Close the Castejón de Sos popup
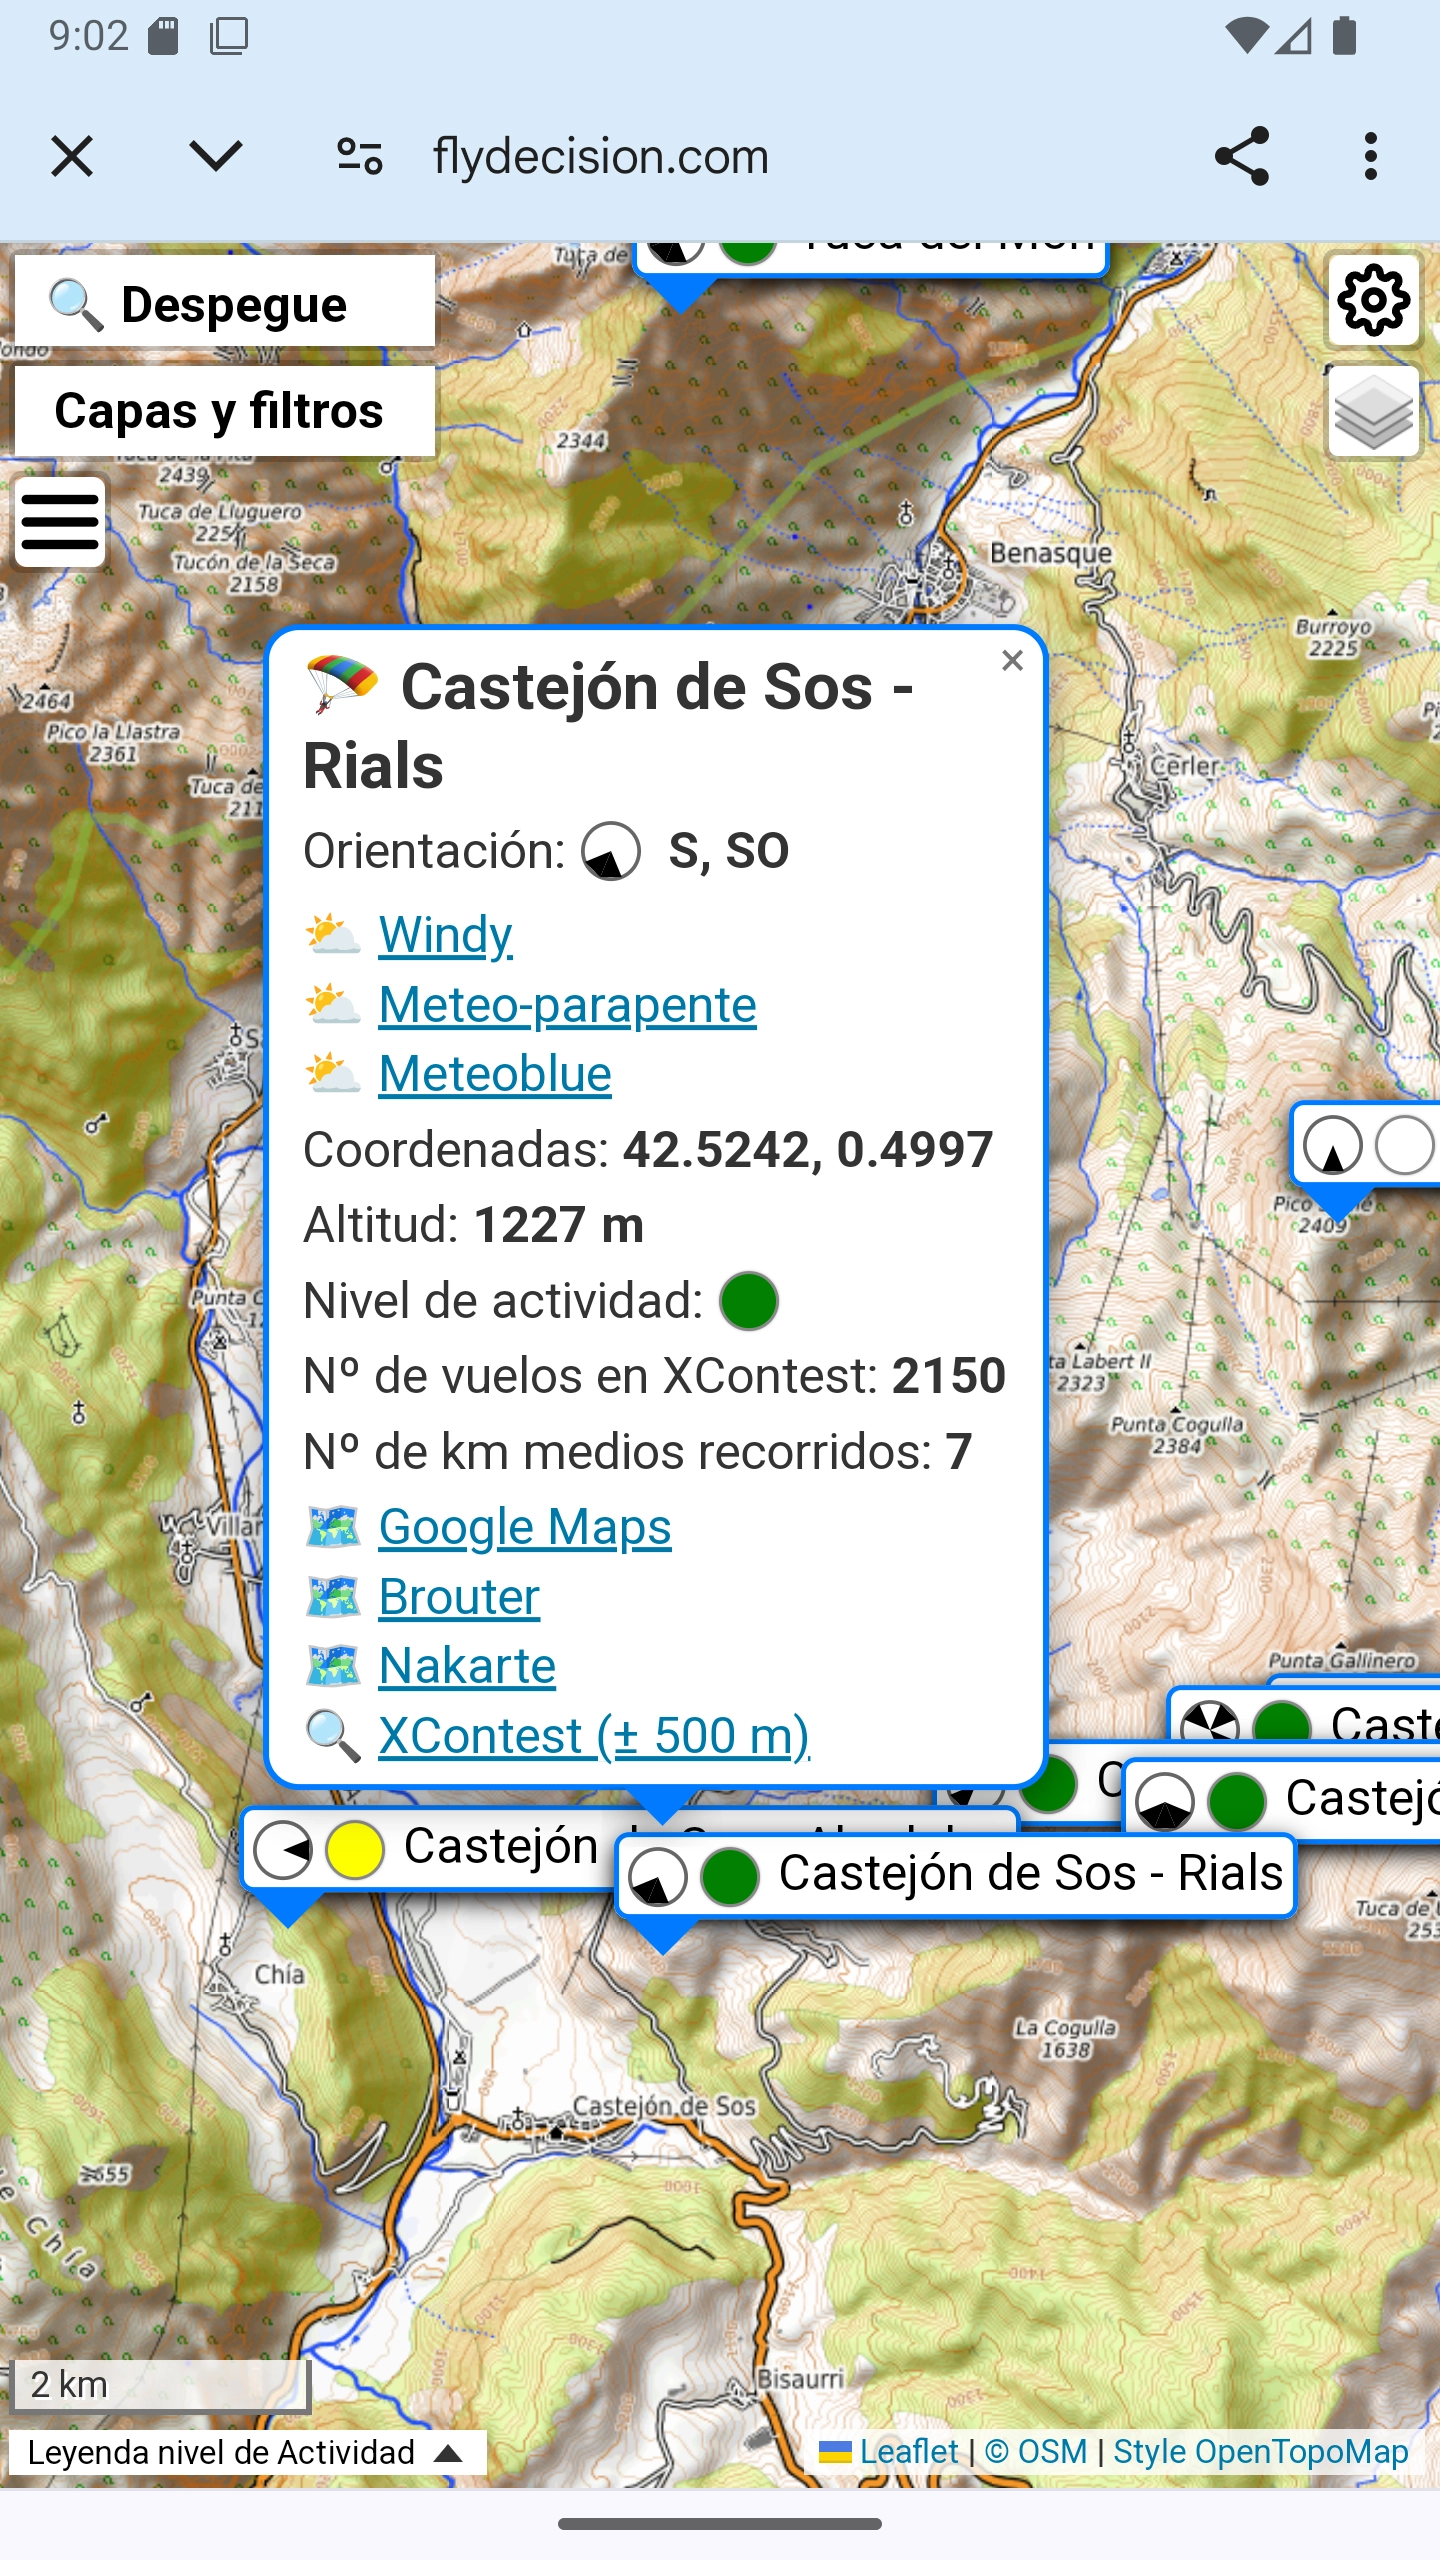The width and height of the screenshot is (1440, 2560). 1012,661
